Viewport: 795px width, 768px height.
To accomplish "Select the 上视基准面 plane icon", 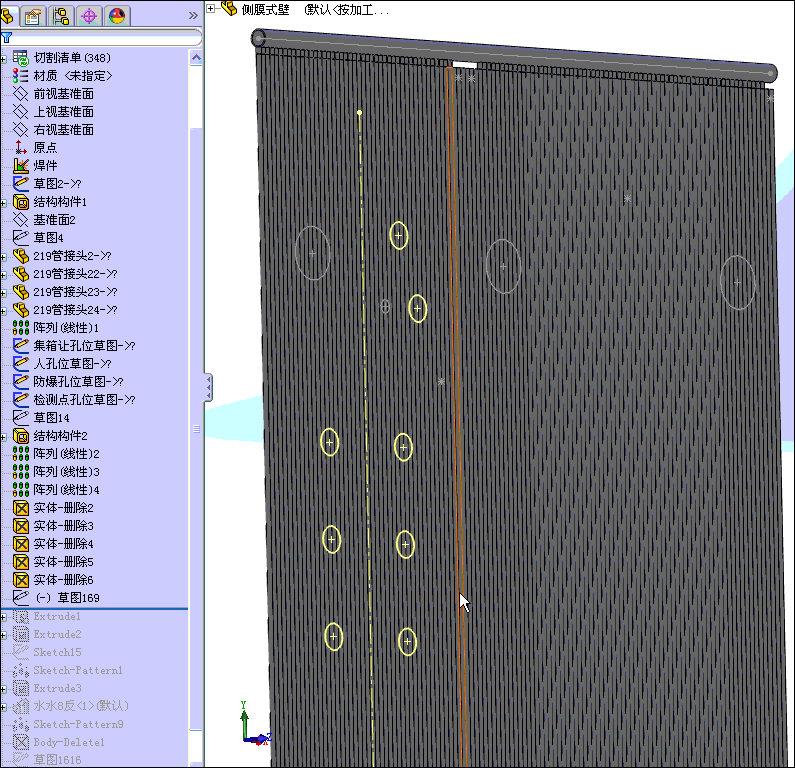I will coord(21,112).
